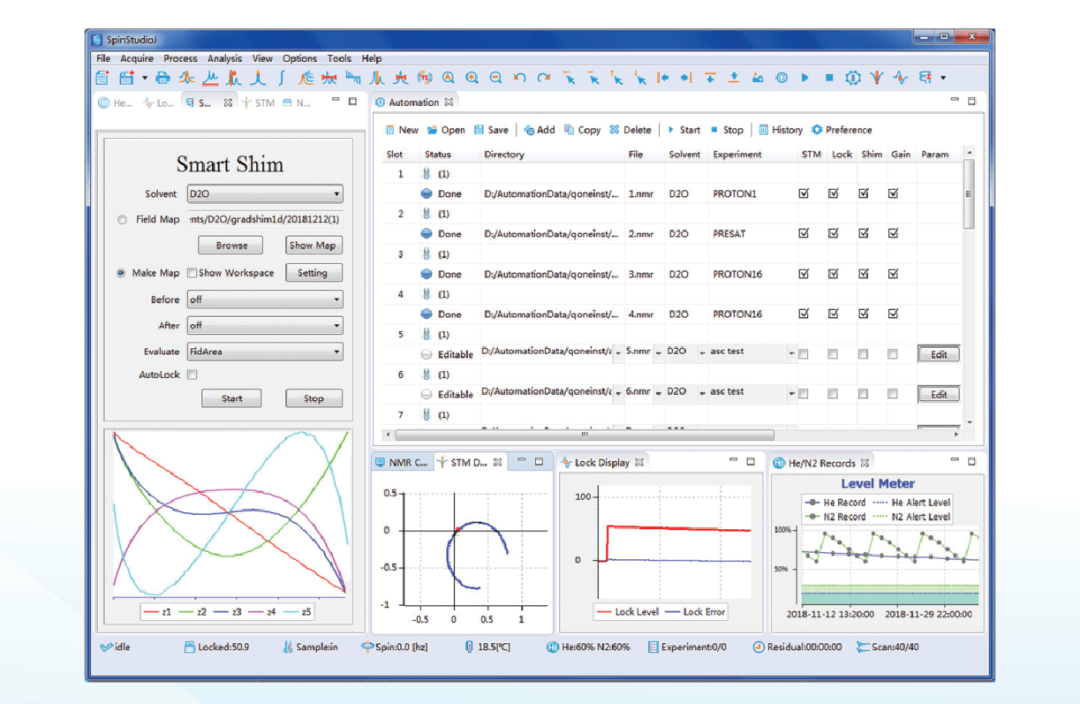This screenshot has height=704, width=1080.
Task: Toggle STM checkbox for PROTON1 row
Action: click(x=804, y=194)
